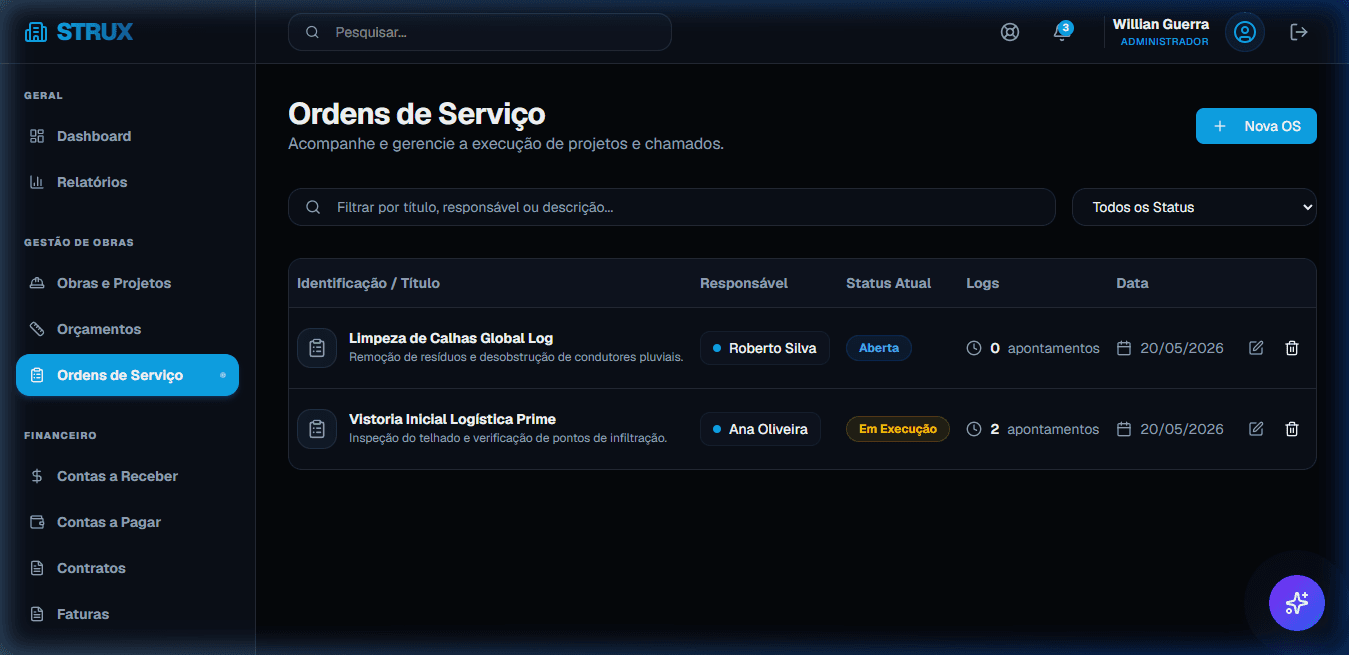1349x655 pixels.
Task: Click clipboard icon of Limpeza de Calhas row
Action: (x=317, y=348)
